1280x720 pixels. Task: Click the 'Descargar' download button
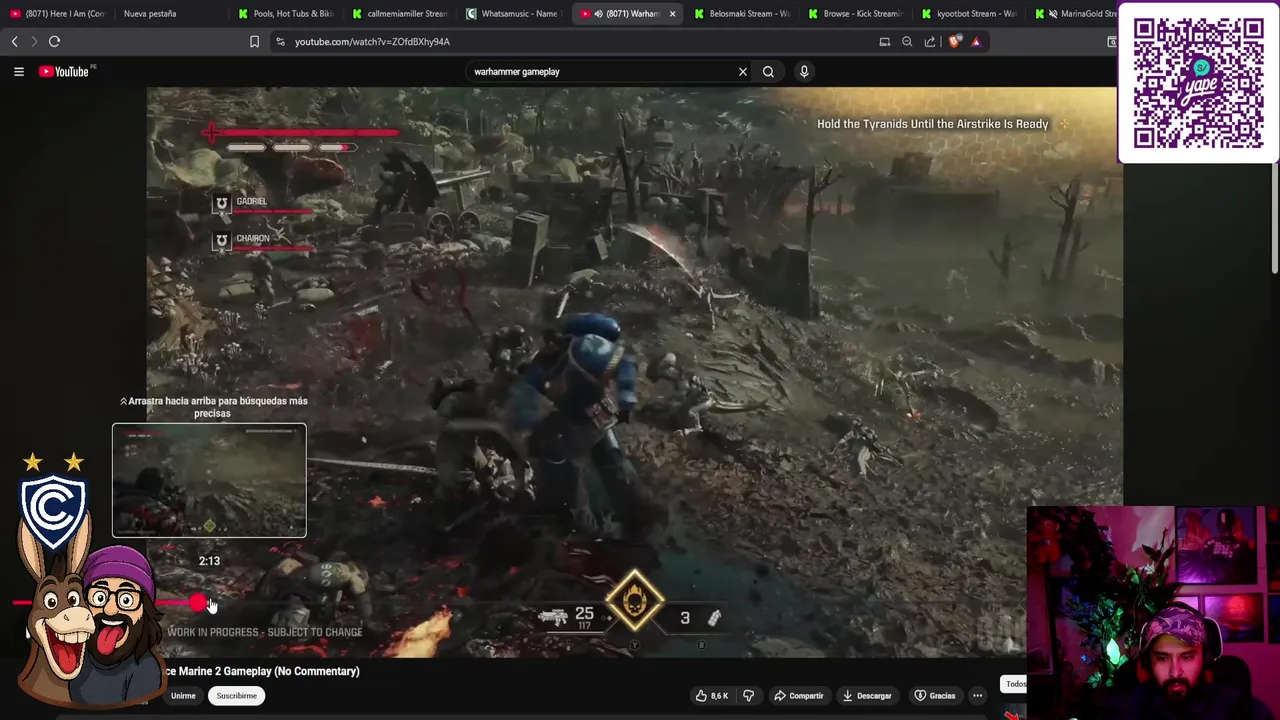866,696
